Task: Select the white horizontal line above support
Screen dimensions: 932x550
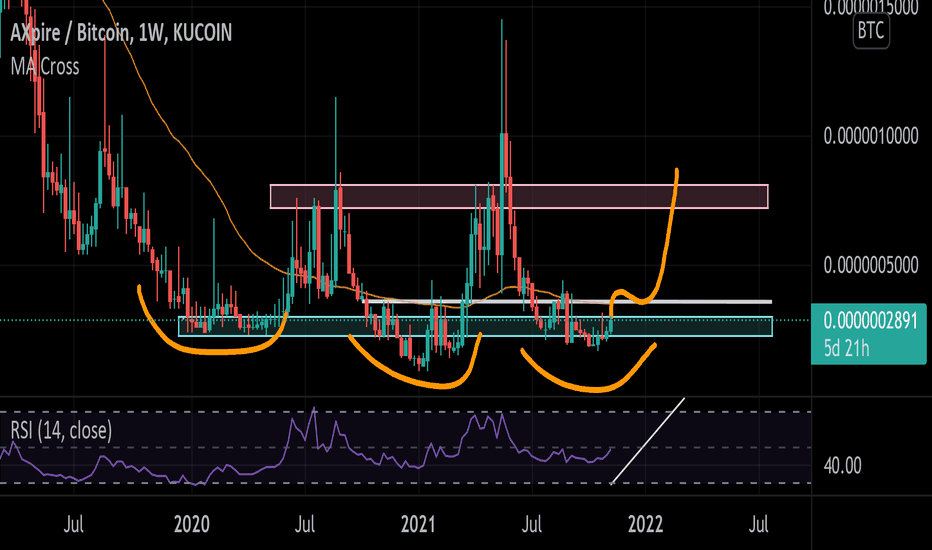Action: click(567, 302)
